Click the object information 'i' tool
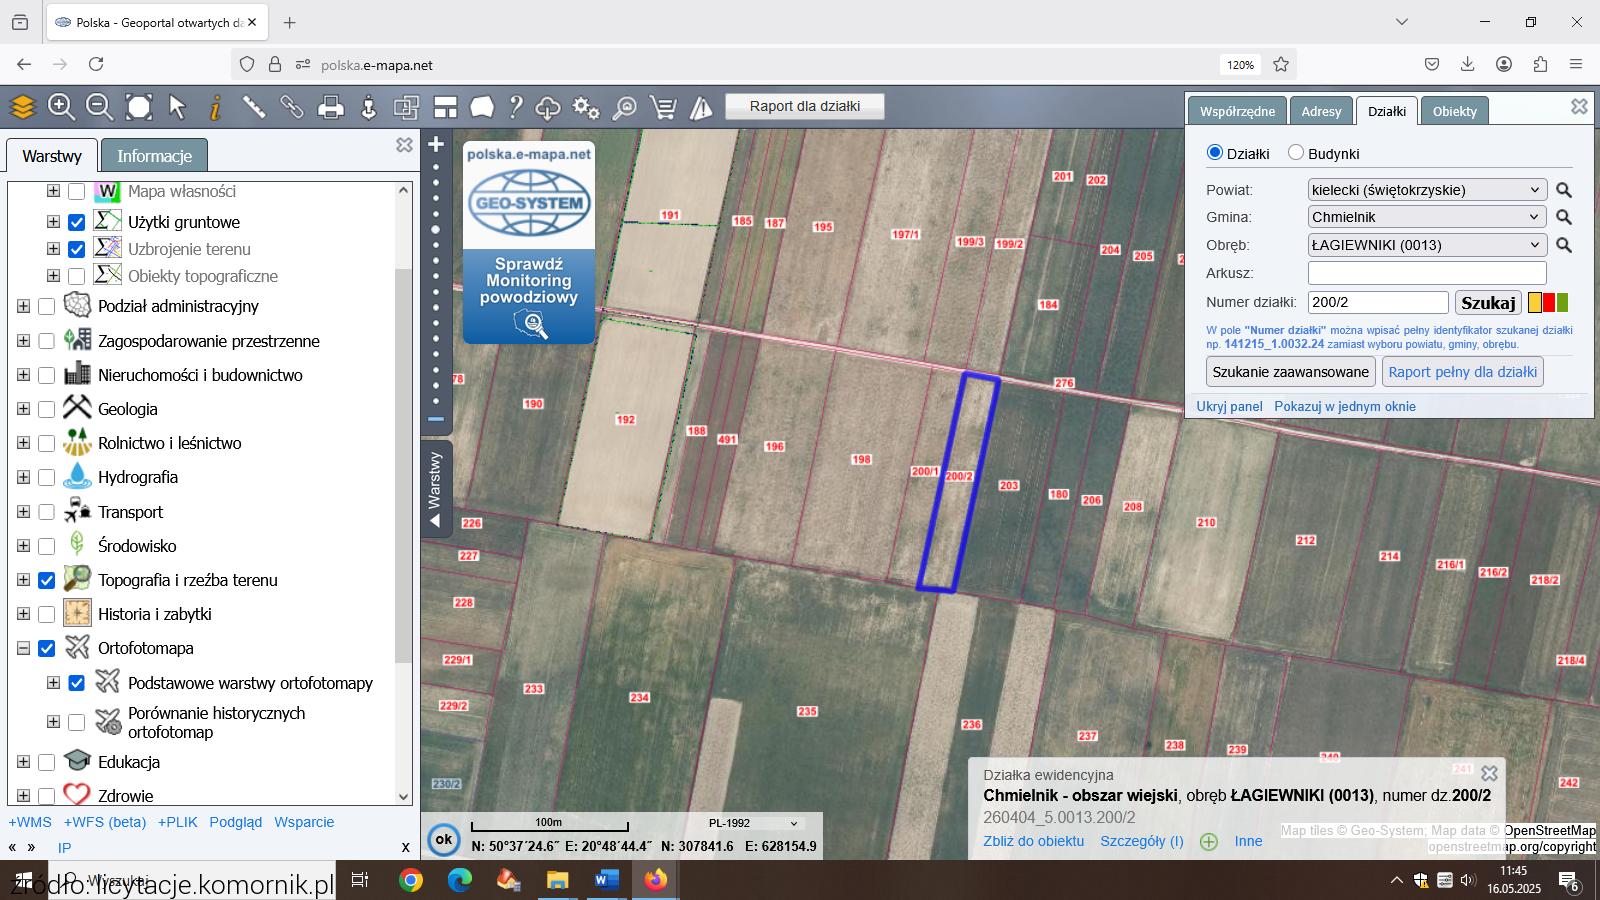 [215, 106]
